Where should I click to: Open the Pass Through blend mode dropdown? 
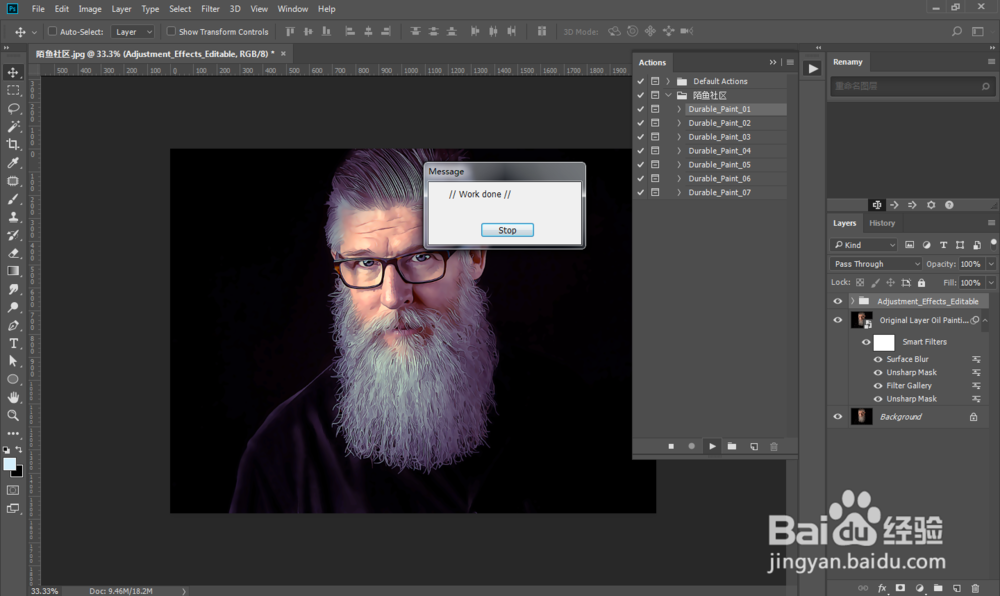click(x=876, y=264)
